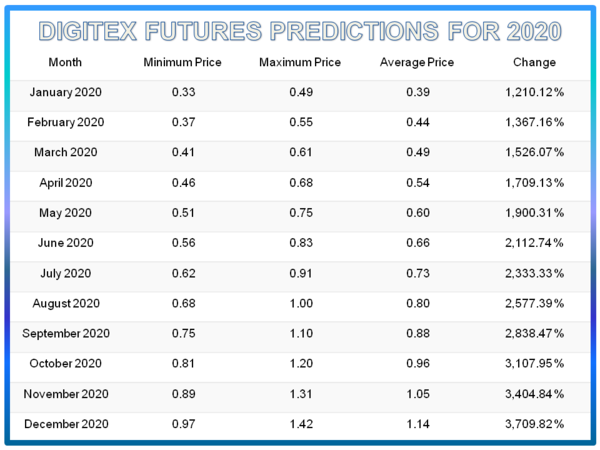Click the Minimum Price column header
This screenshot has width=600, height=450.
(182, 63)
